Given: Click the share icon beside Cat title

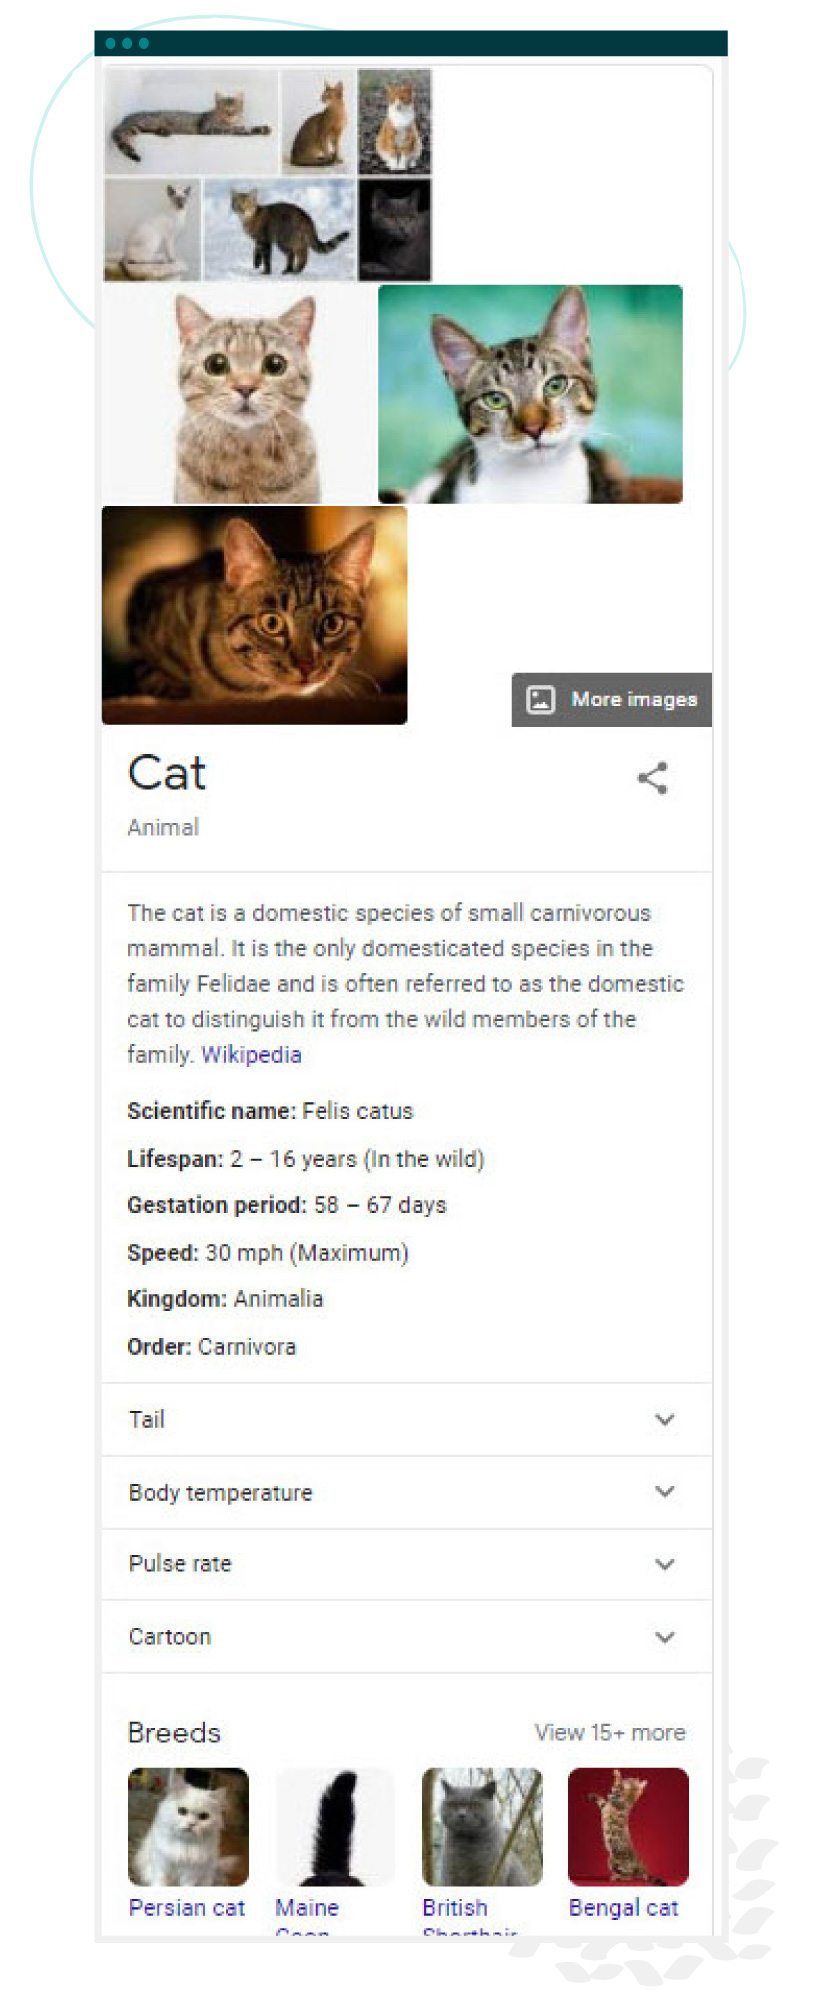Looking at the screenshot, I should pyautogui.click(x=653, y=778).
